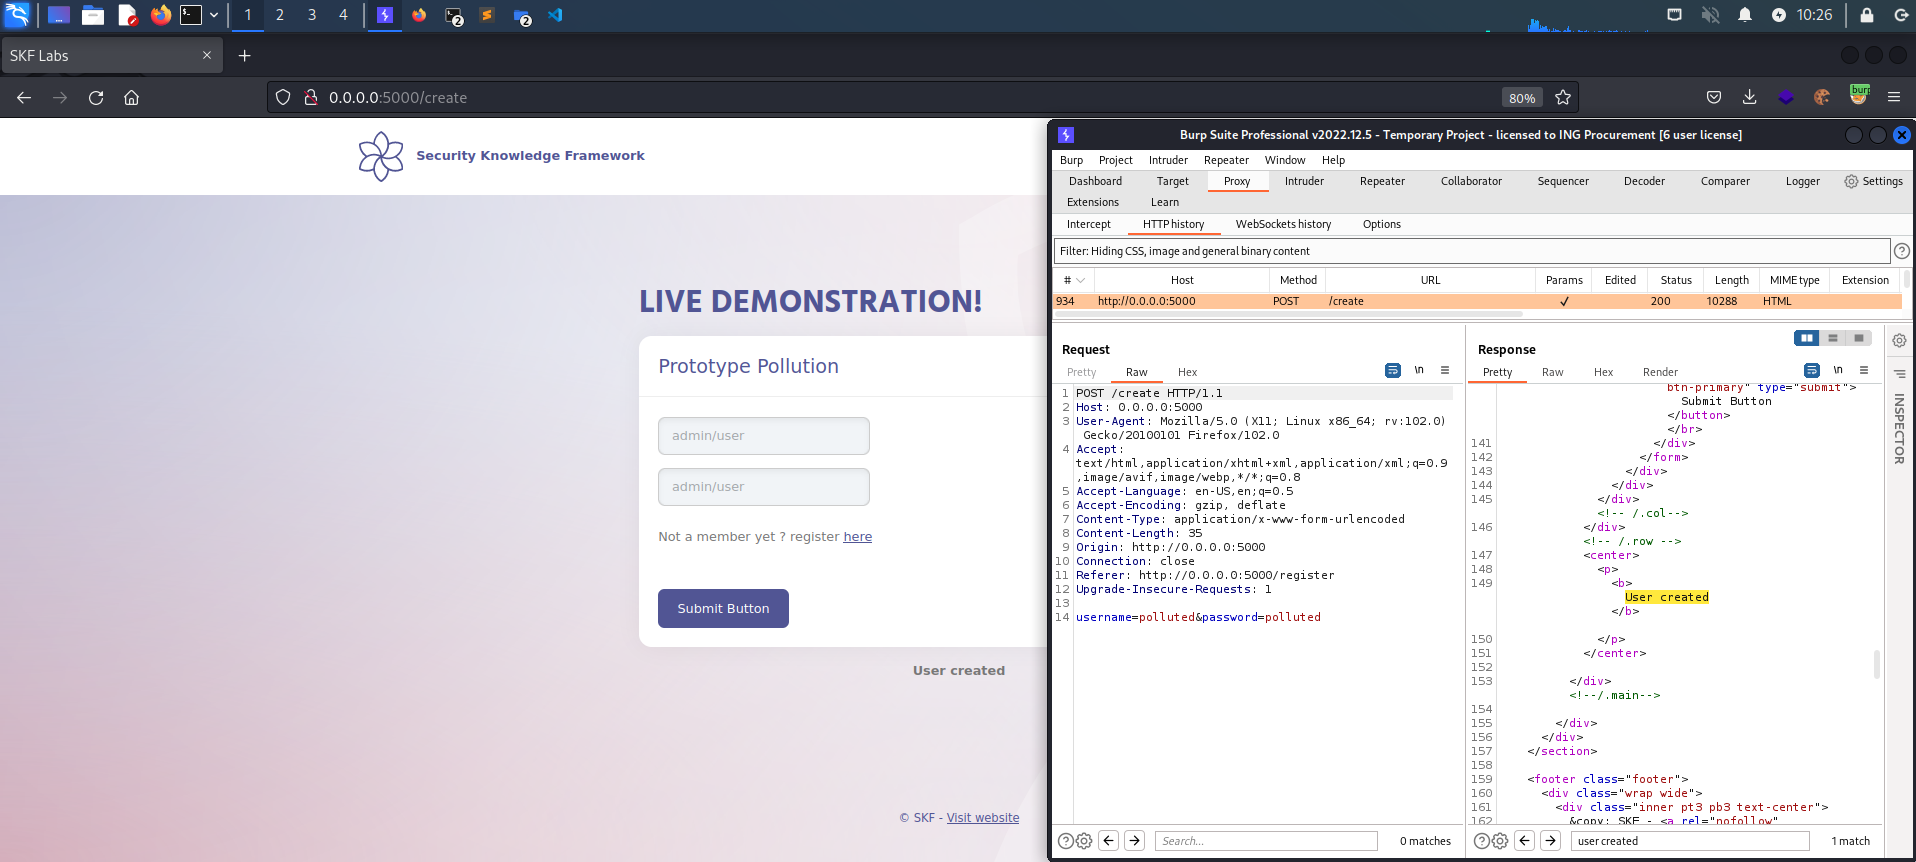Bookmark this page with the star icon
This screenshot has height=862, width=1916.
[1563, 97]
